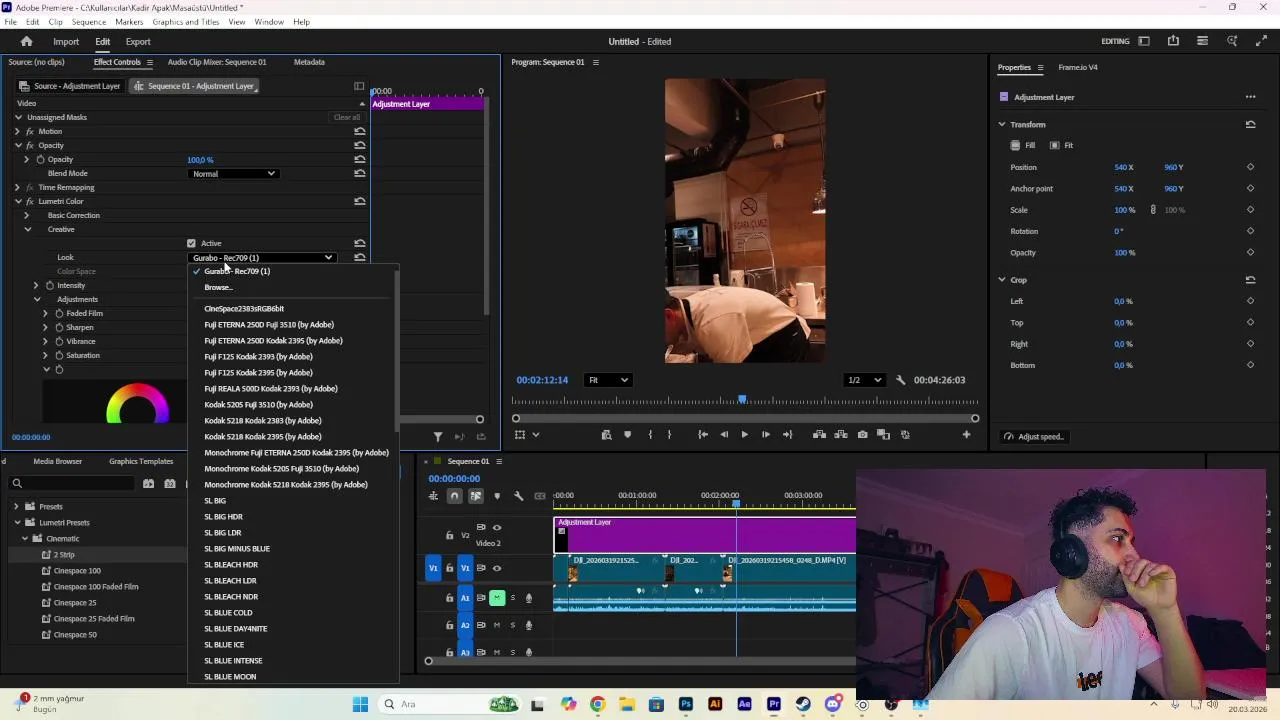Viewport: 1280px width, 720px height.
Task: Hide the Video 2 track output
Action: [x=497, y=527]
